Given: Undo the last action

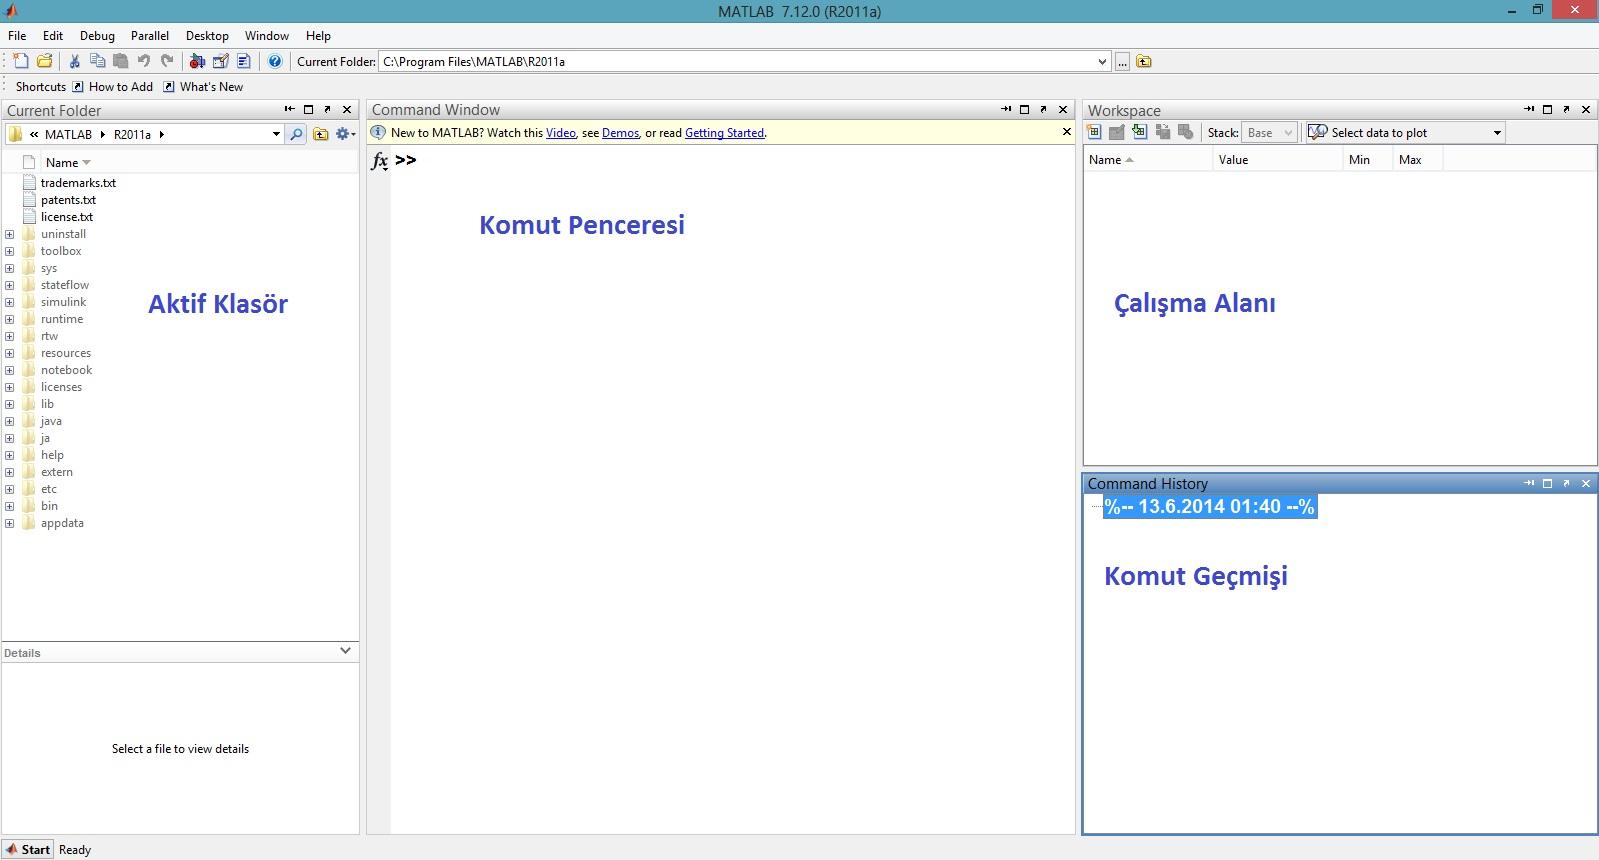Looking at the screenshot, I should click(144, 61).
